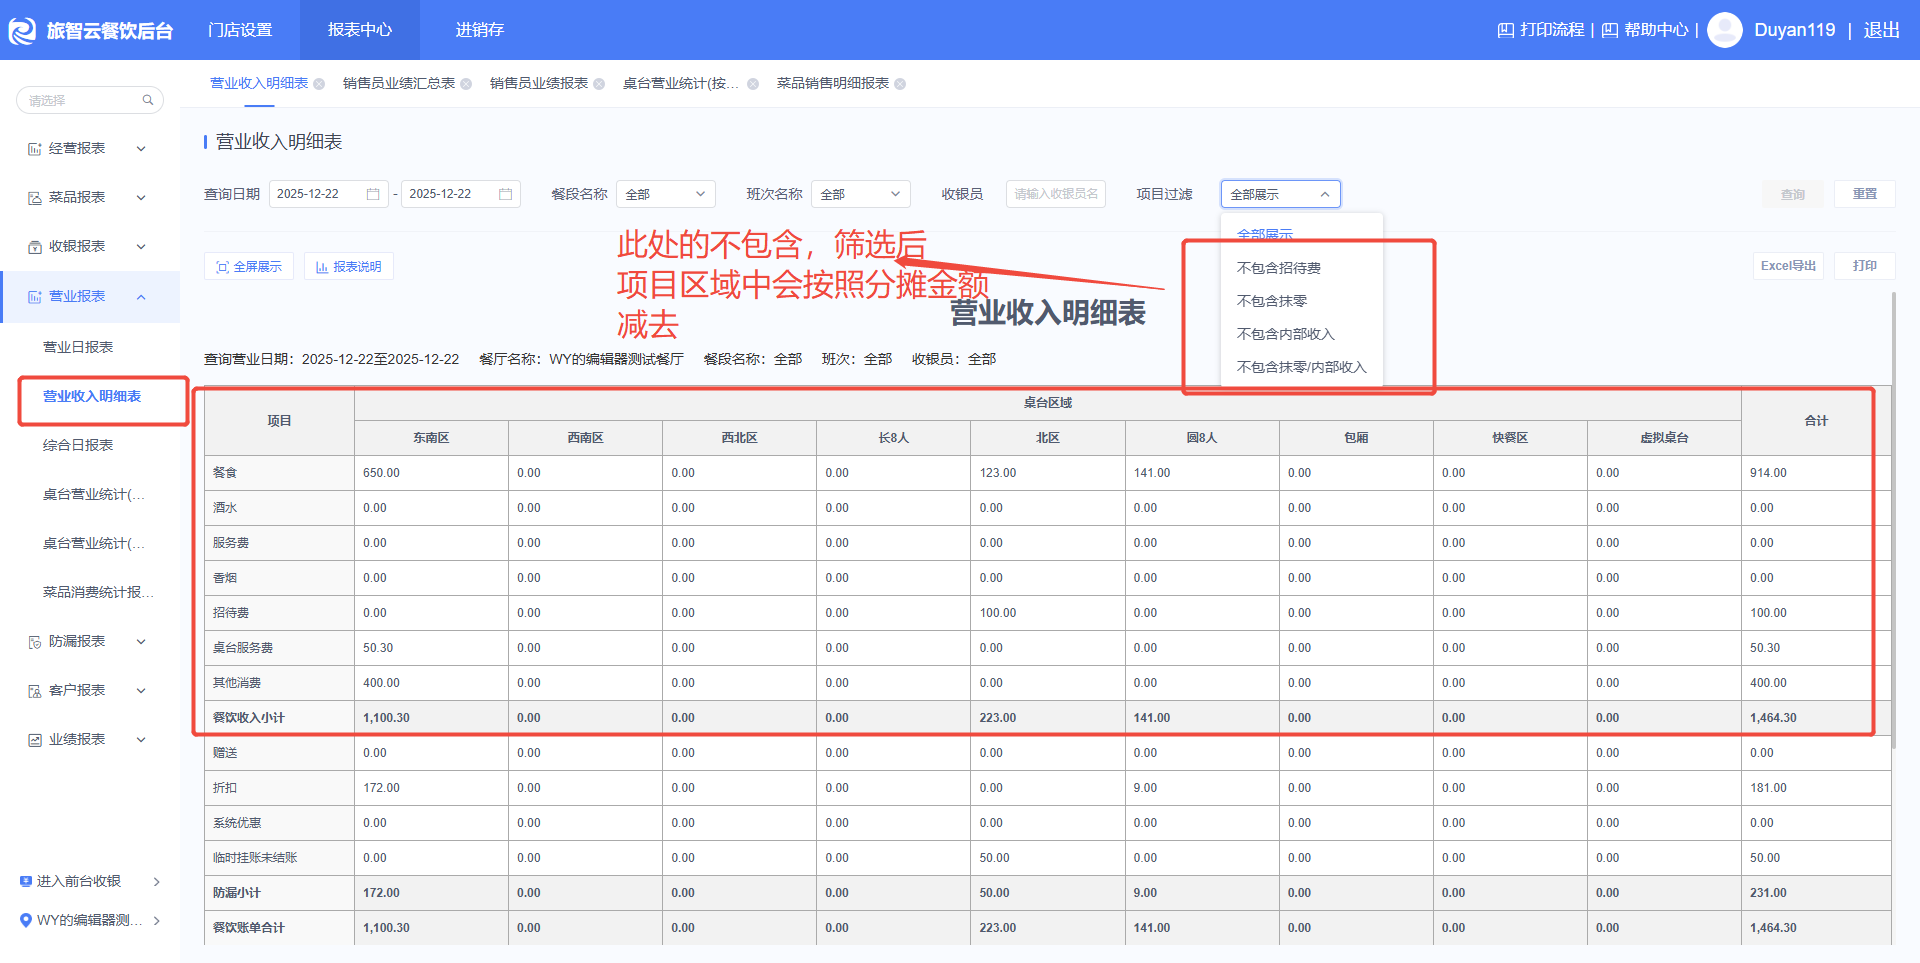
Task: Click Excel导出 button
Action: click(x=1788, y=266)
